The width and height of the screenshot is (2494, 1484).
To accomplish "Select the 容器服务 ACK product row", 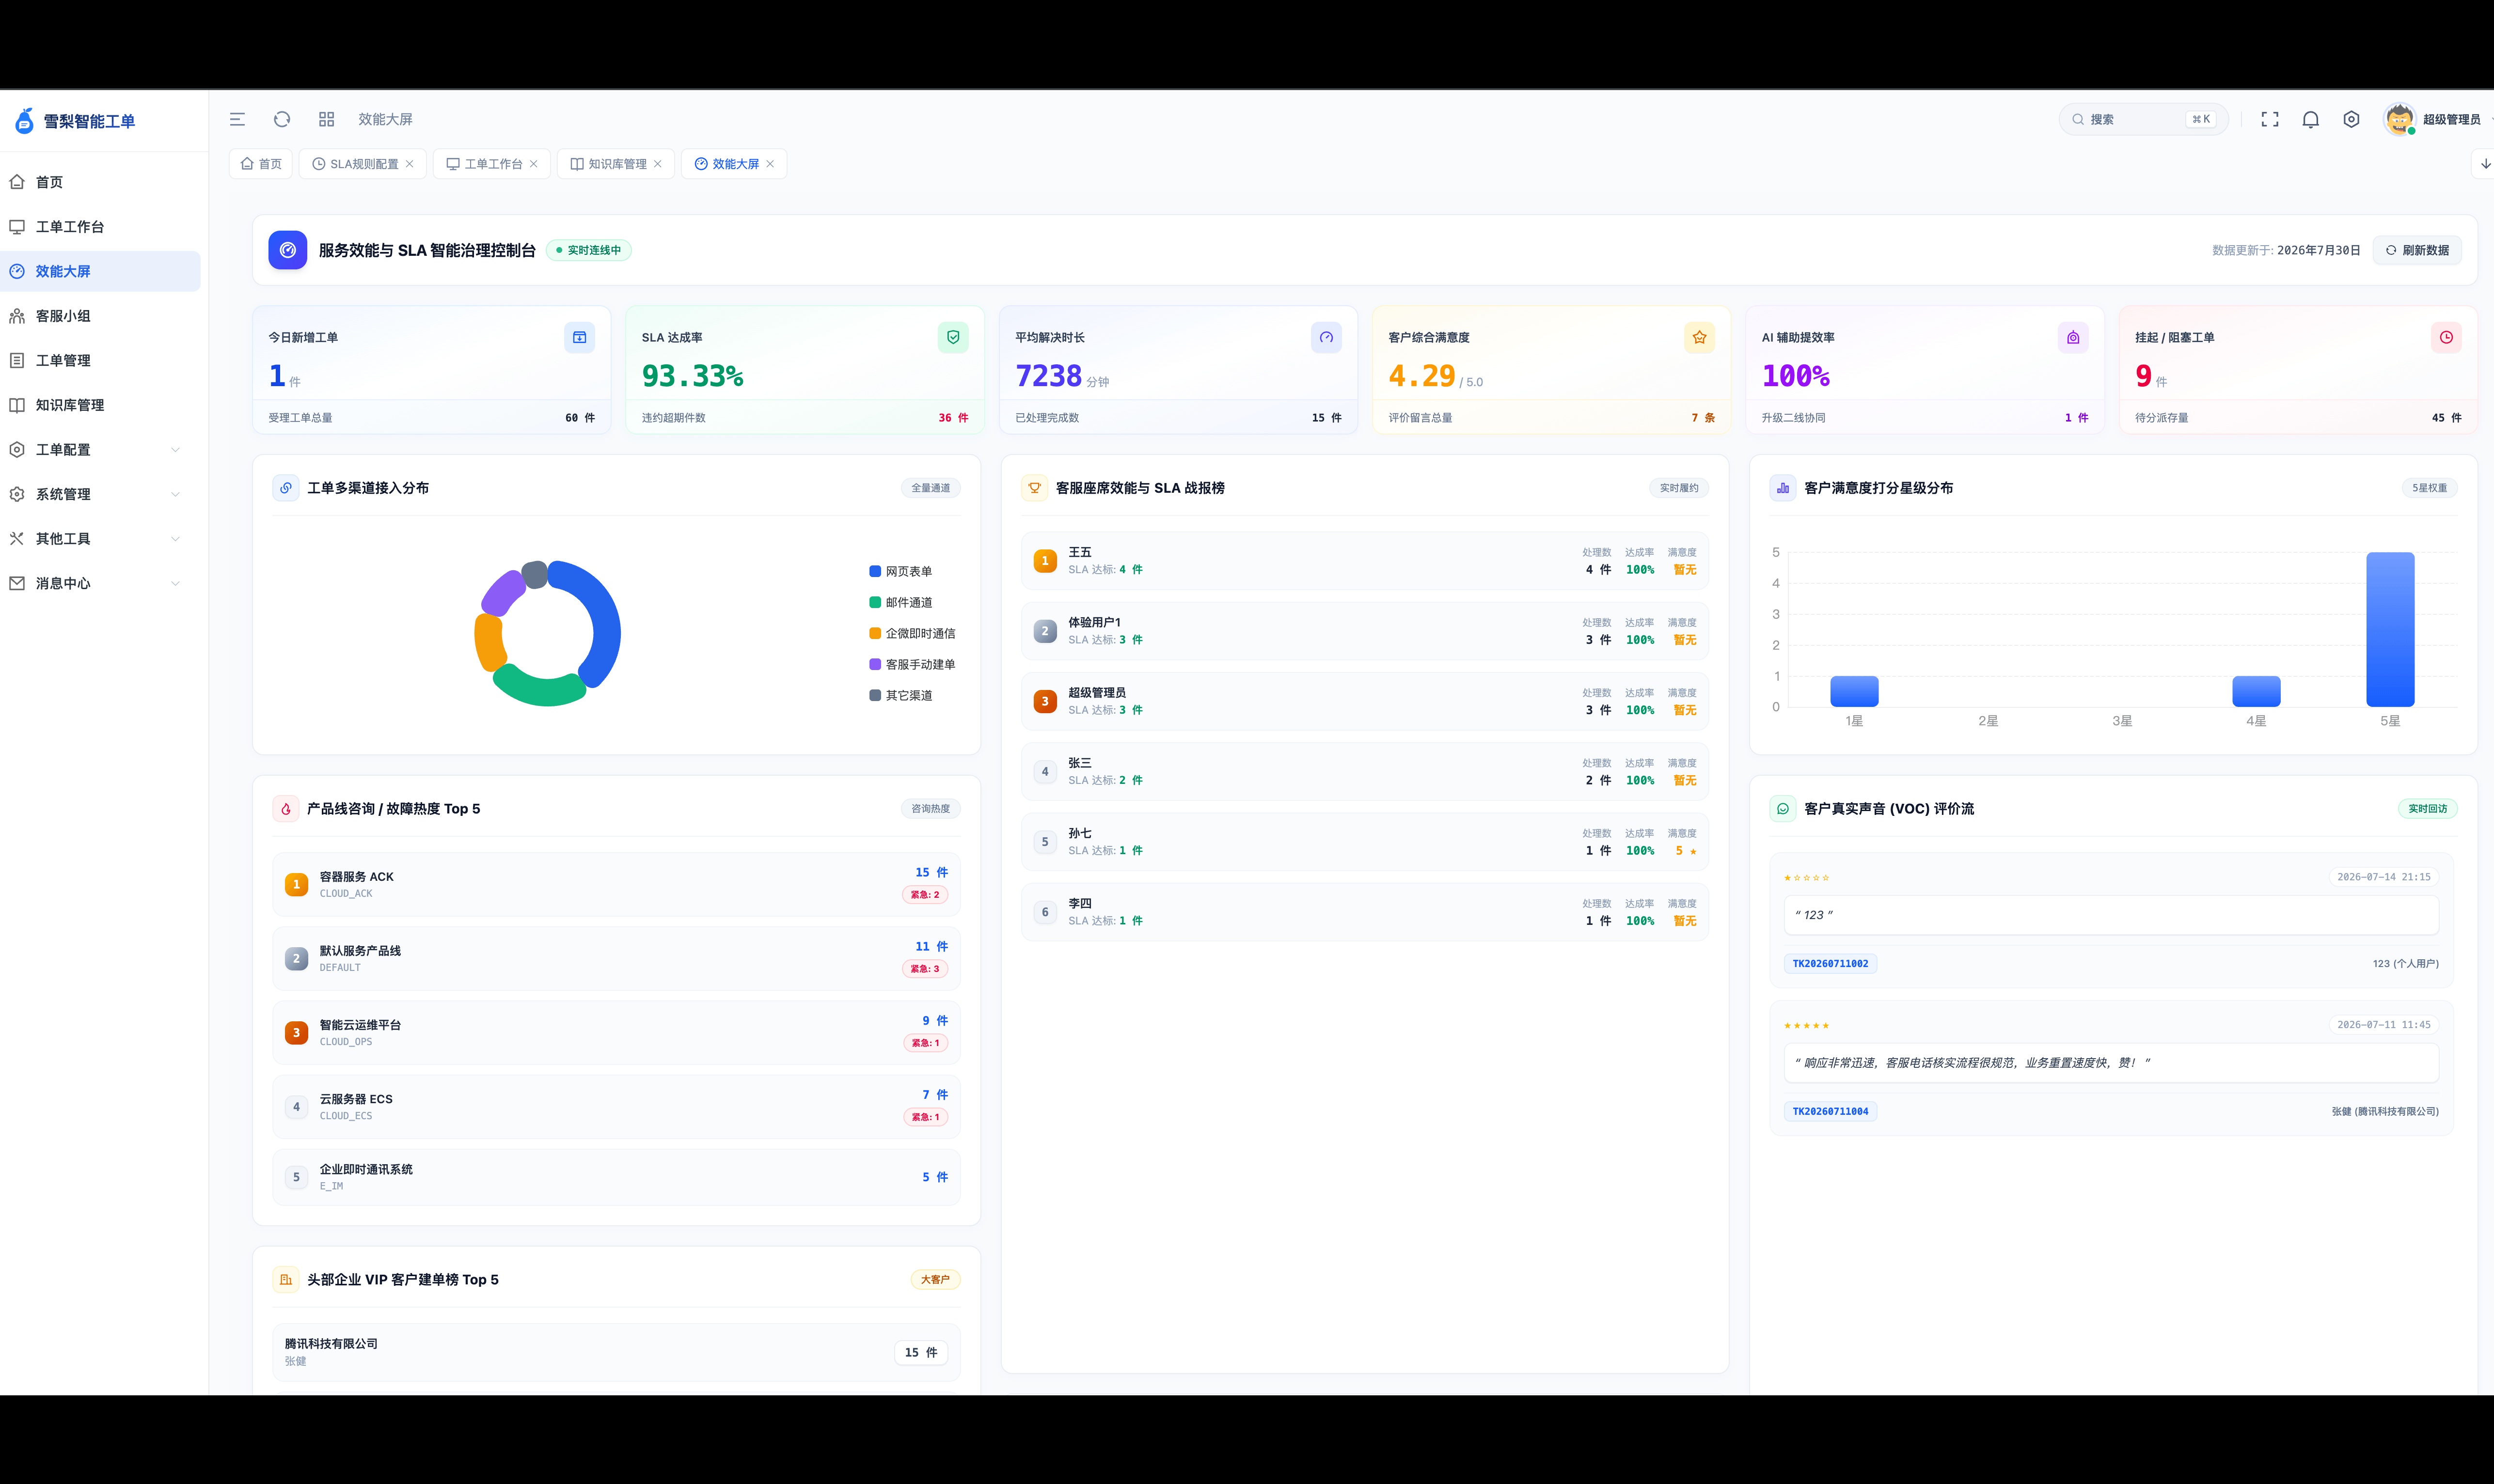I will (x=616, y=885).
